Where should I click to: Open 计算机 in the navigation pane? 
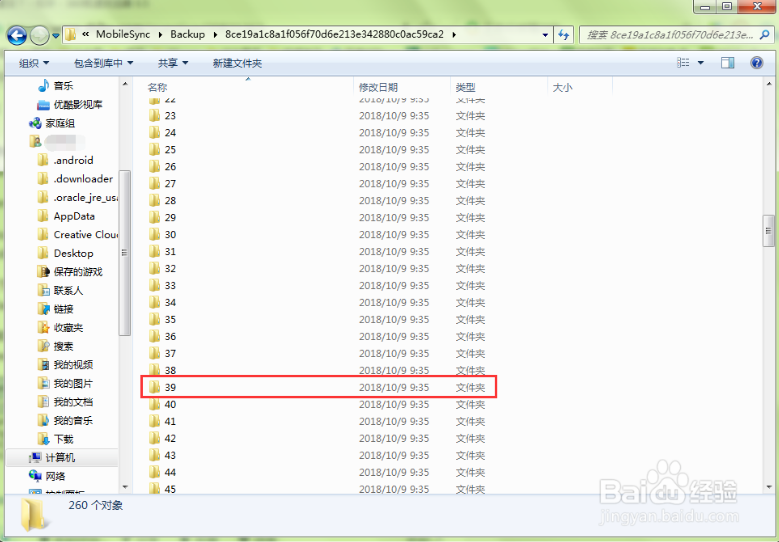[60, 457]
